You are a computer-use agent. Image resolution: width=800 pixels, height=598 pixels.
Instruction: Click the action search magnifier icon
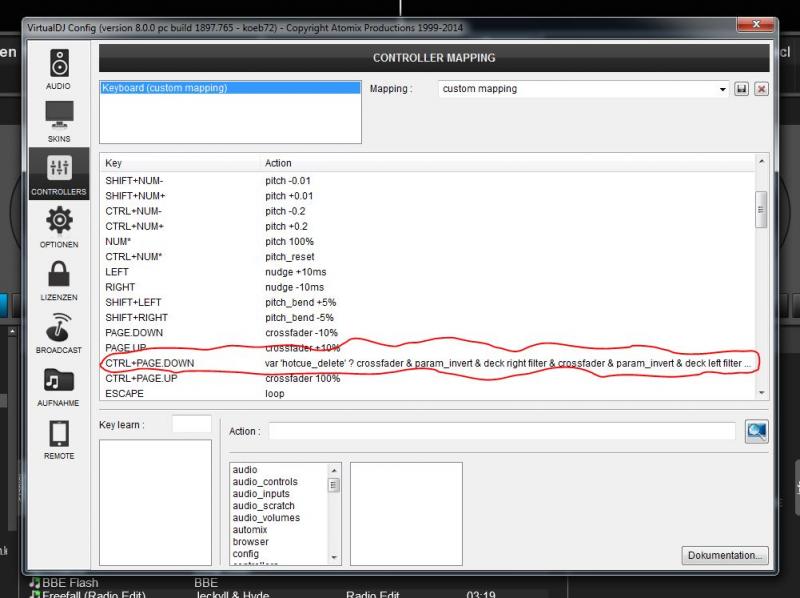(x=756, y=432)
